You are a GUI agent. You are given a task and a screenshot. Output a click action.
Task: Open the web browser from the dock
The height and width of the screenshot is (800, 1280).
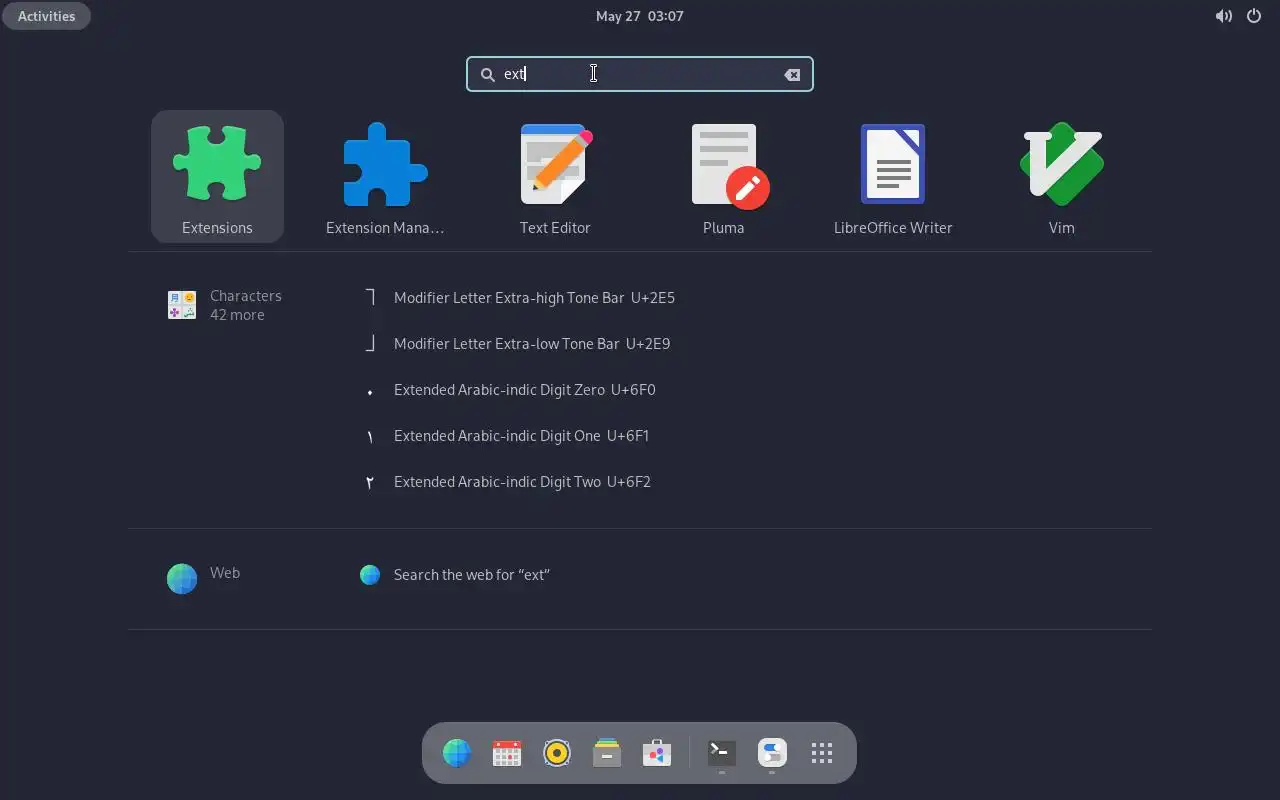coord(457,753)
